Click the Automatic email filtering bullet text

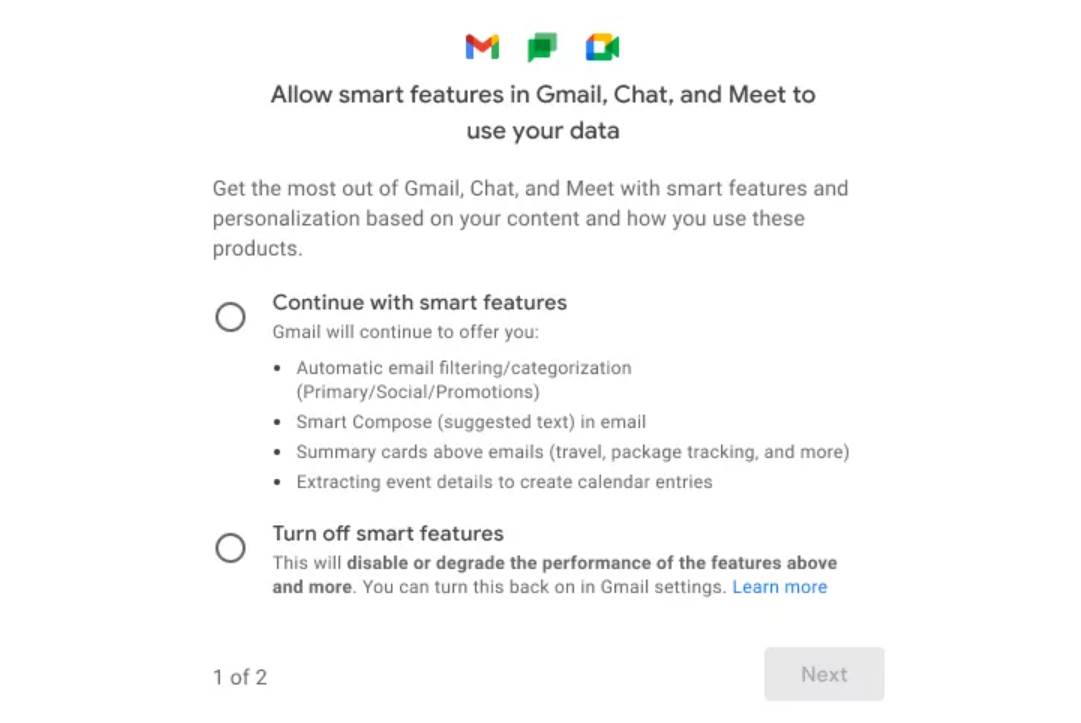click(463, 368)
